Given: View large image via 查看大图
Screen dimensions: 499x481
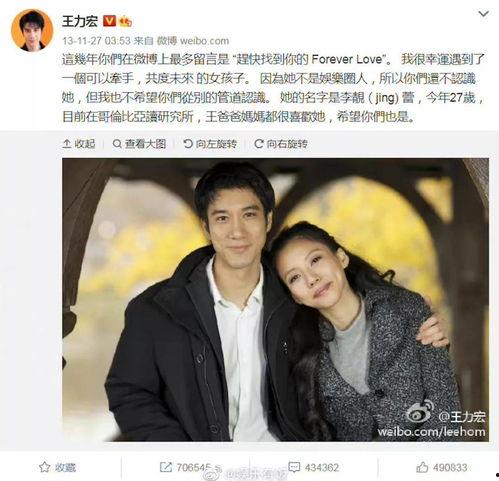Looking at the screenshot, I should click(139, 144).
